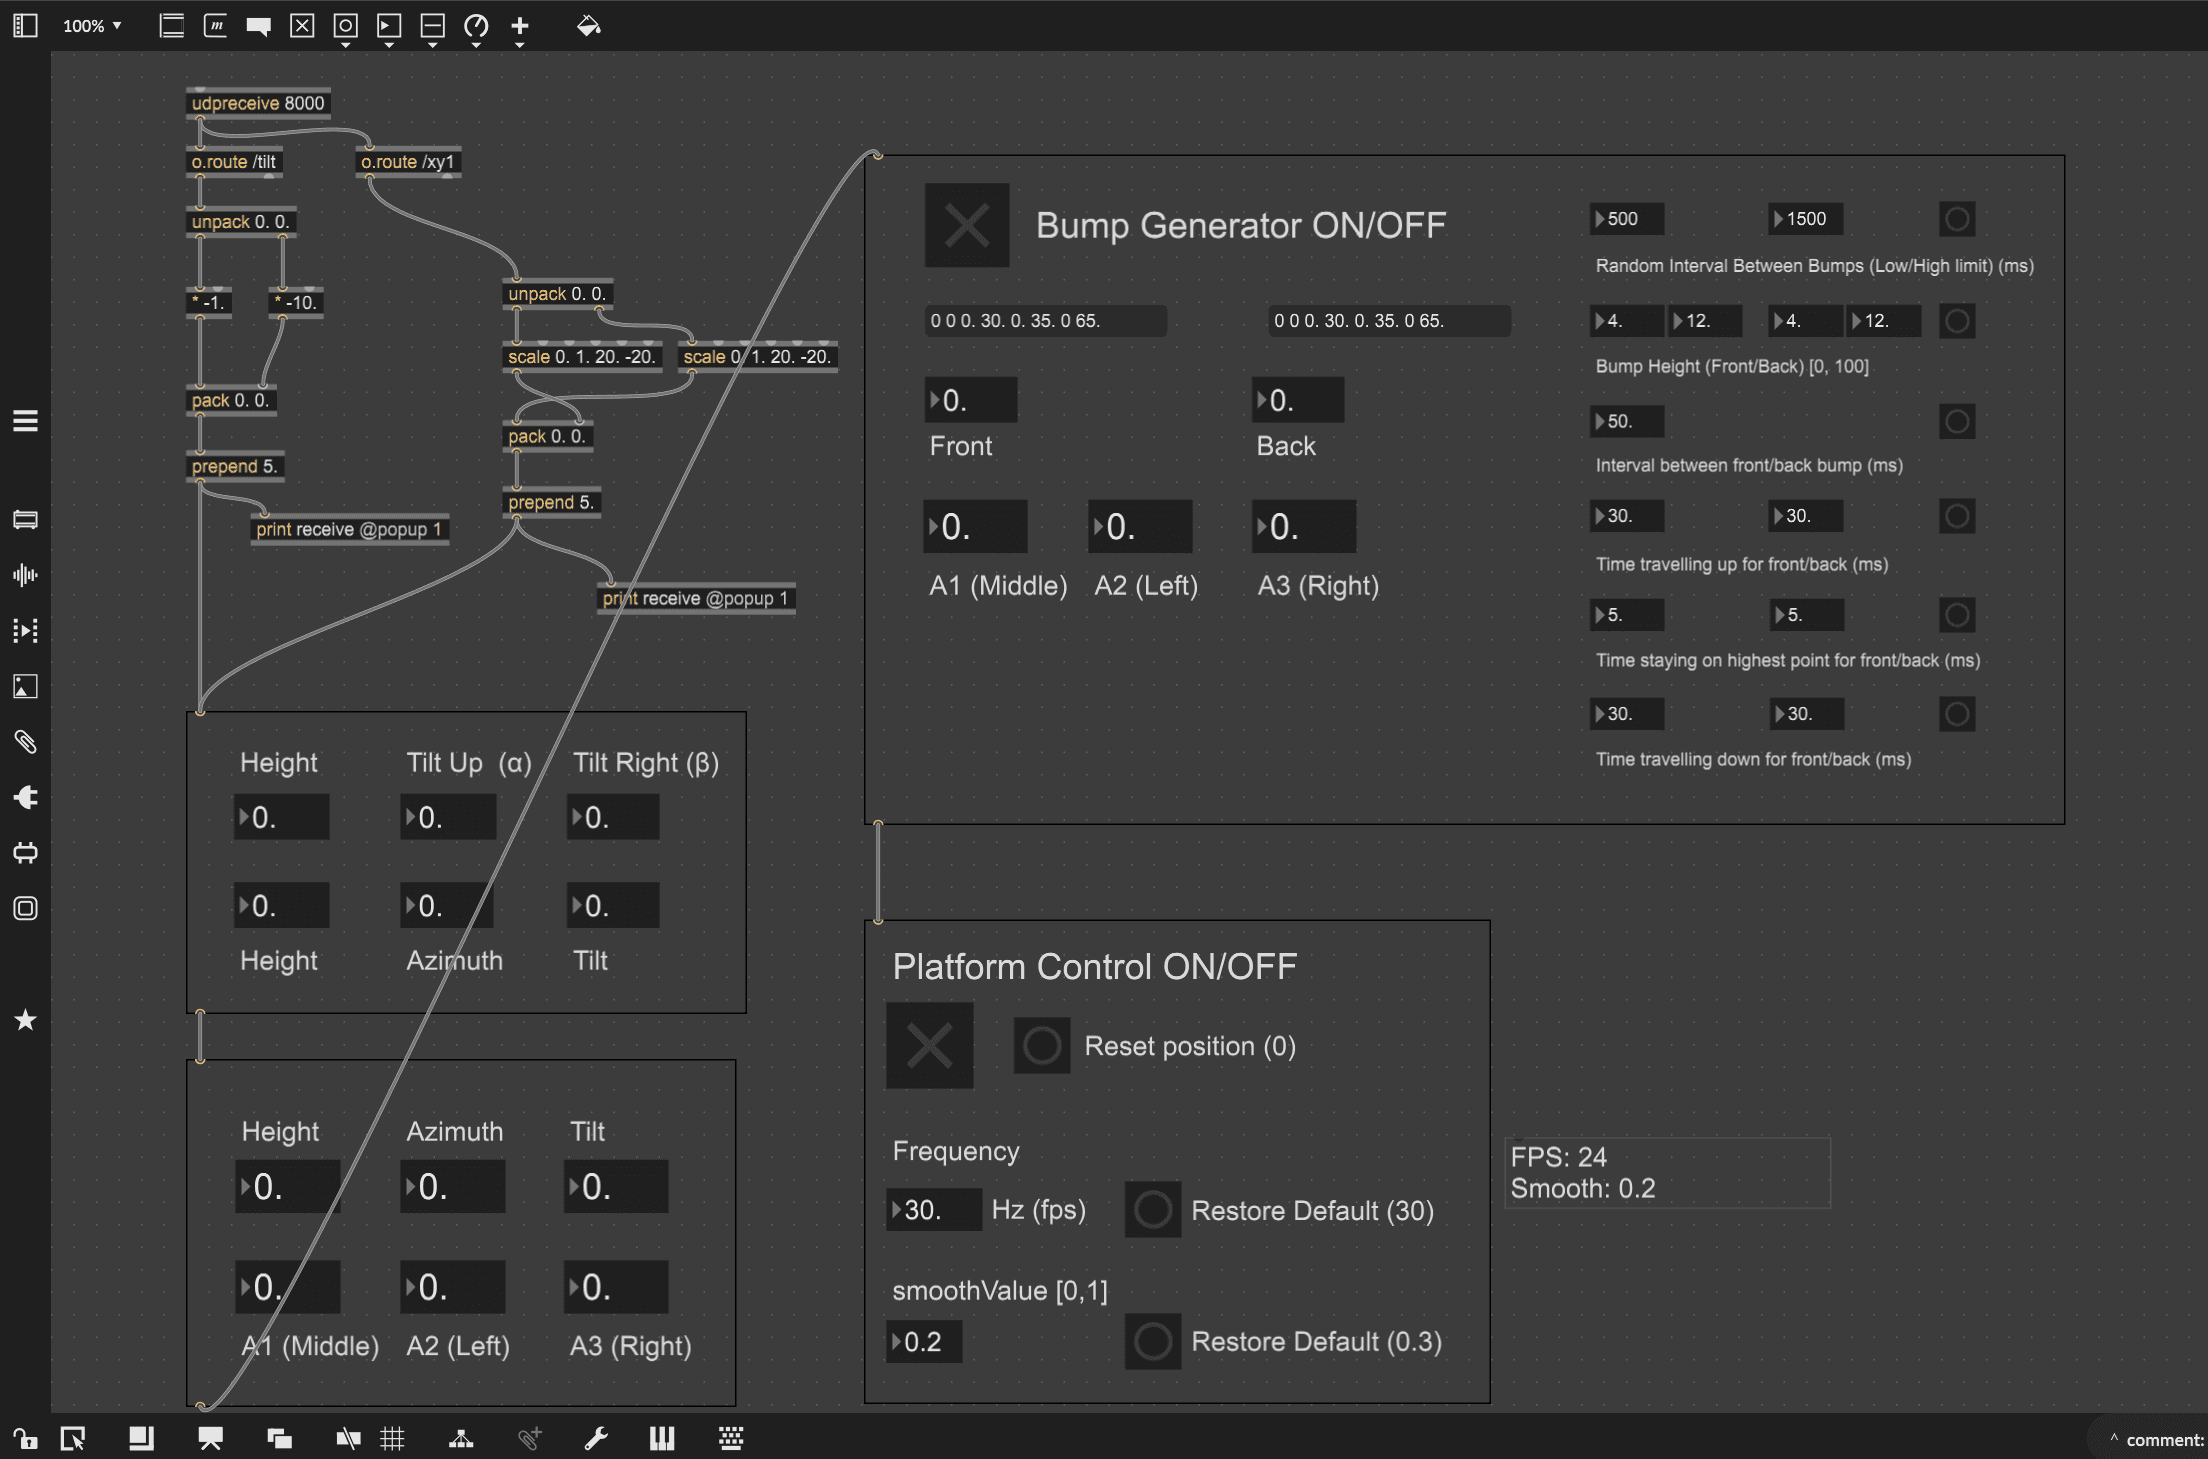Click the star icon in sidebar
Viewport: 2208px width, 1459px height.
25,1020
